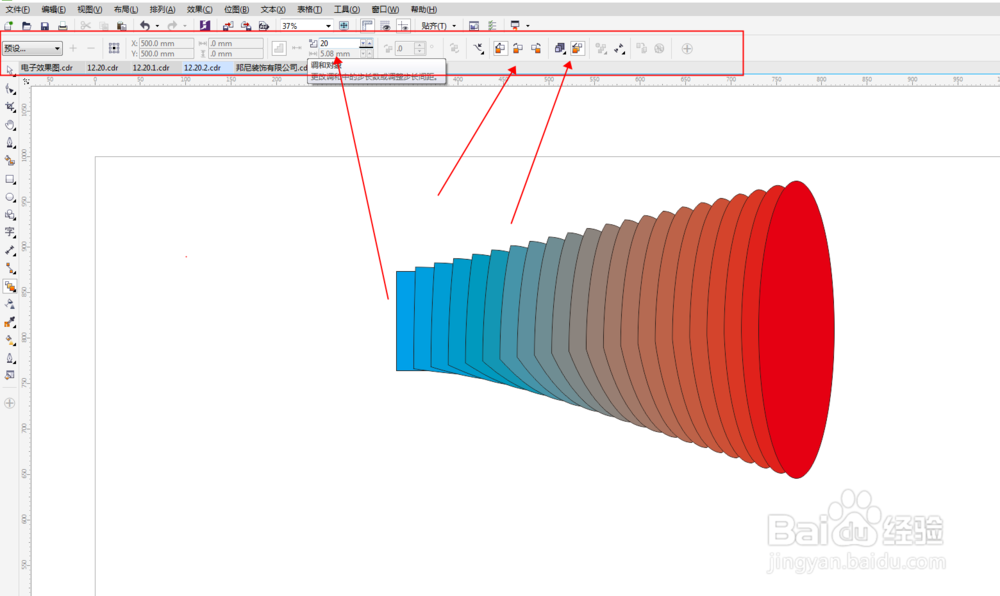Toggle the size acceleration button
The height and width of the screenshot is (596, 1000).
(578, 48)
